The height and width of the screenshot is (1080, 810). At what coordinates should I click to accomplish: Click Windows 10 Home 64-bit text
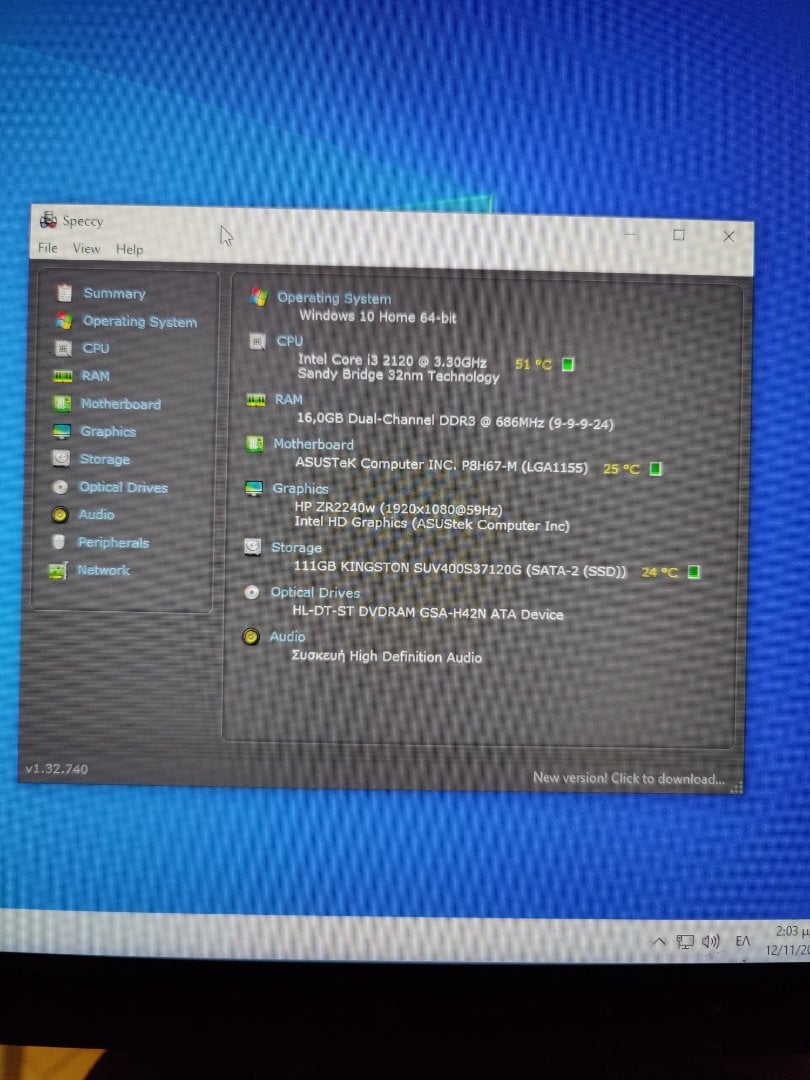pos(378,317)
